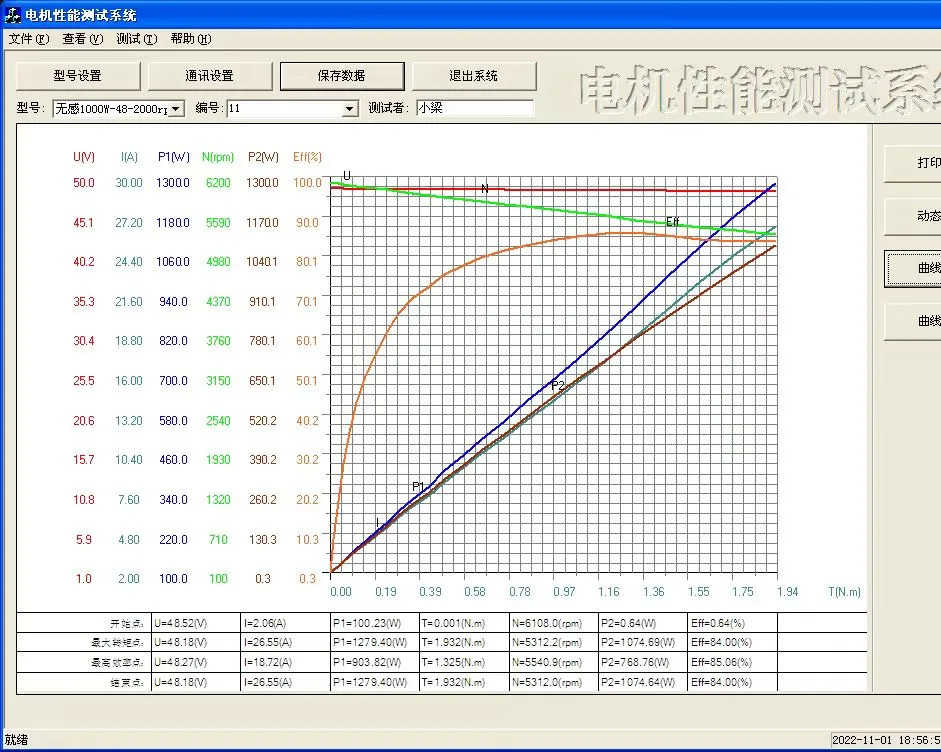
Task: Click the 保存数据 button
Action: [x=341, y=76]
